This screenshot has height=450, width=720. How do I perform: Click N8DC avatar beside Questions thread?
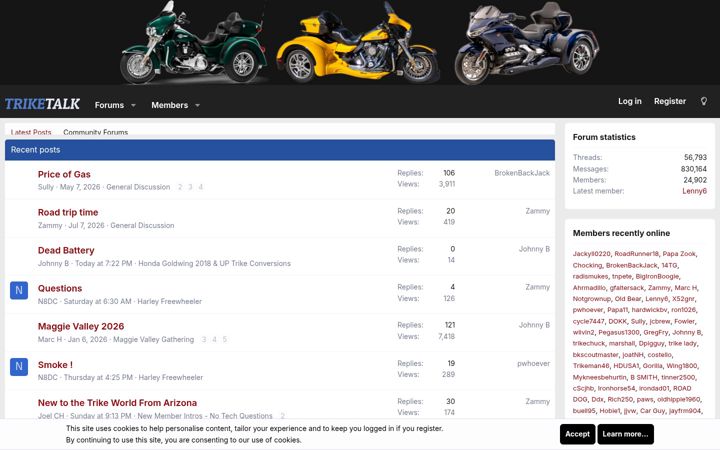pos(19,290)
